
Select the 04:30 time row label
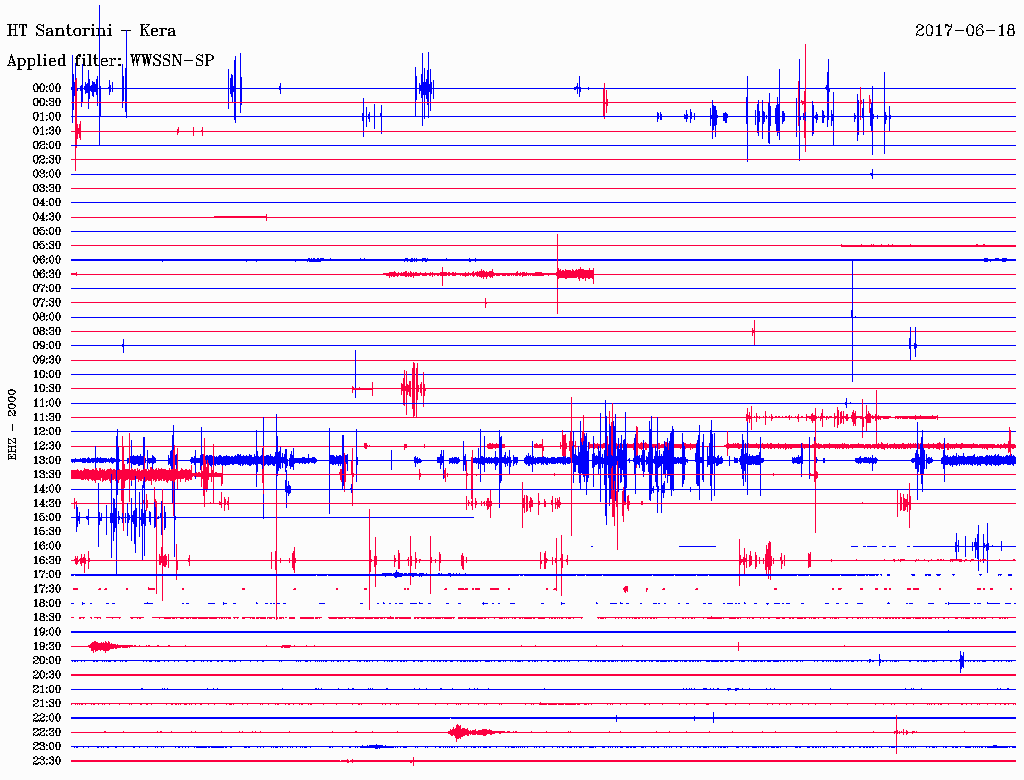click(x=47, y=217)
